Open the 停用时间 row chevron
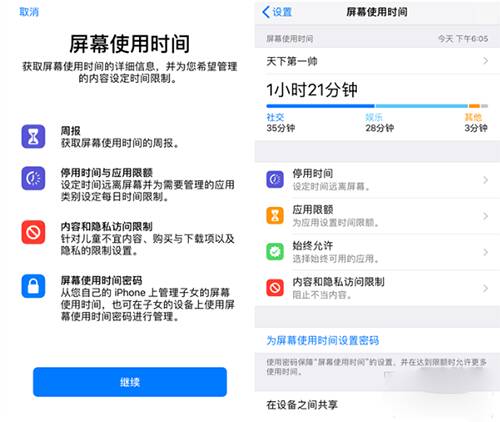The image size is (500, 422). 486,180
